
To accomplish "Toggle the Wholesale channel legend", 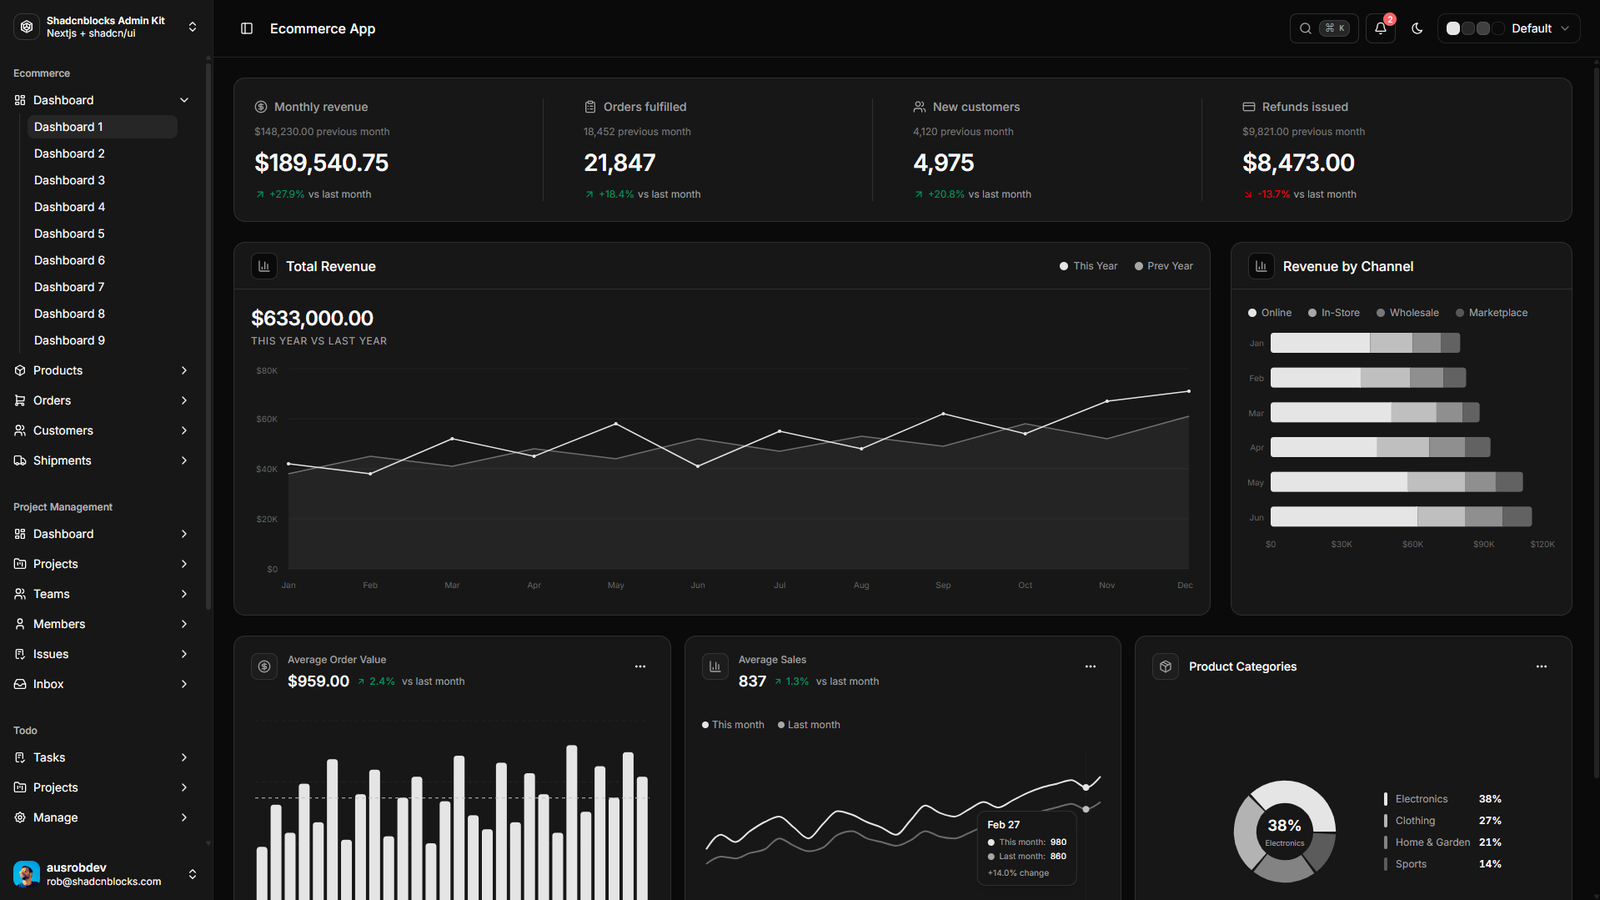I will [x=1408, y=313].
